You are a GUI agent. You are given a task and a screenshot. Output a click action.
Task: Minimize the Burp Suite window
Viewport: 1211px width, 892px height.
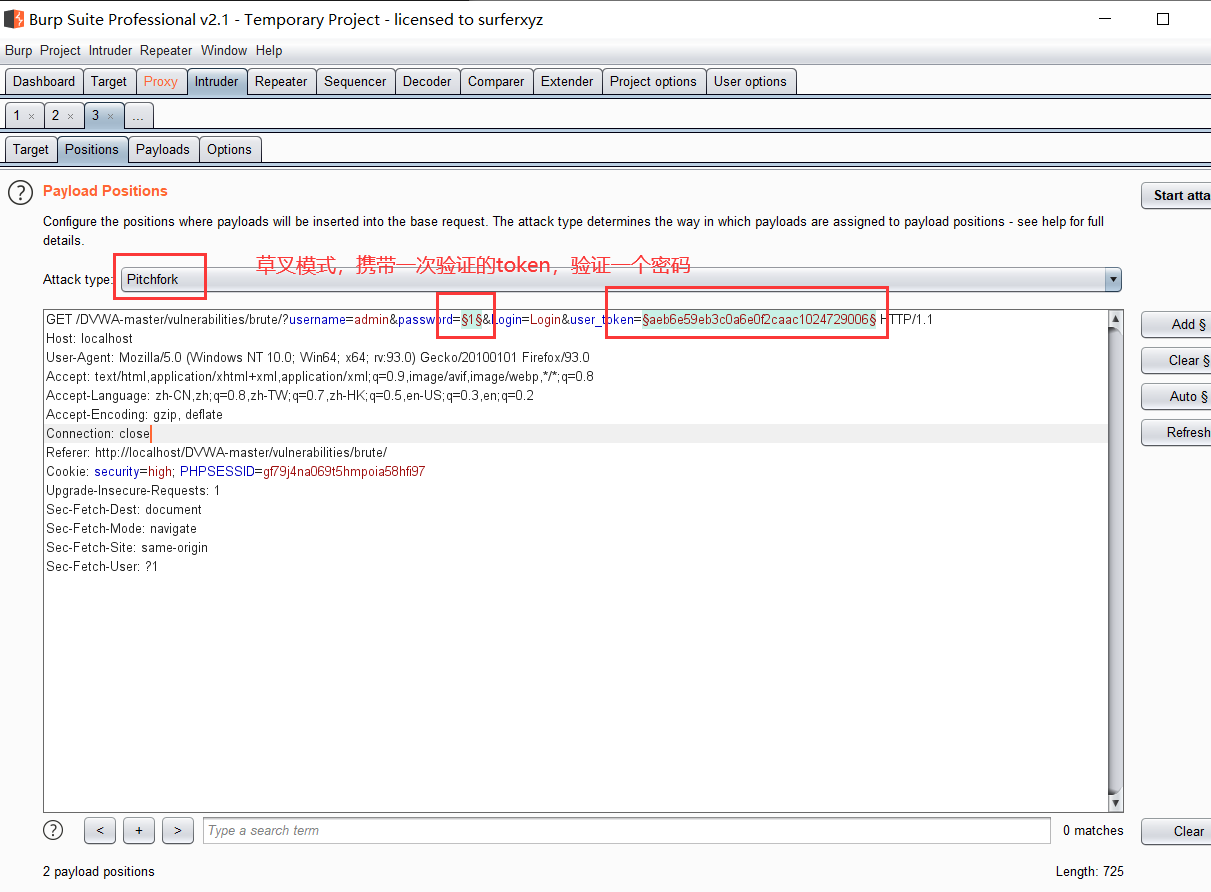[x=1103, y=19]
